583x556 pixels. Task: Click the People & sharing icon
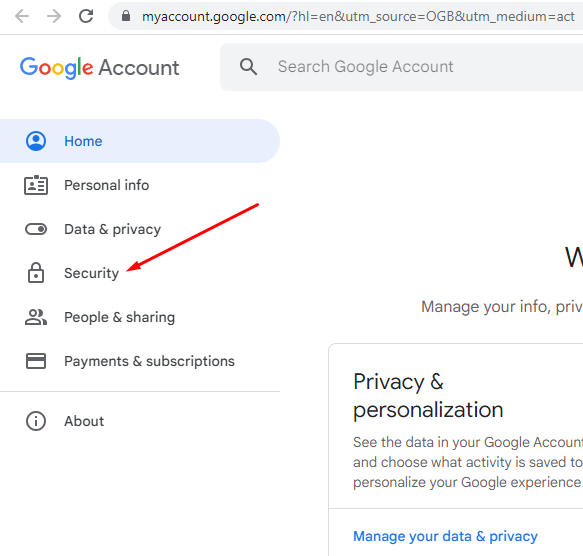[36, 317]
